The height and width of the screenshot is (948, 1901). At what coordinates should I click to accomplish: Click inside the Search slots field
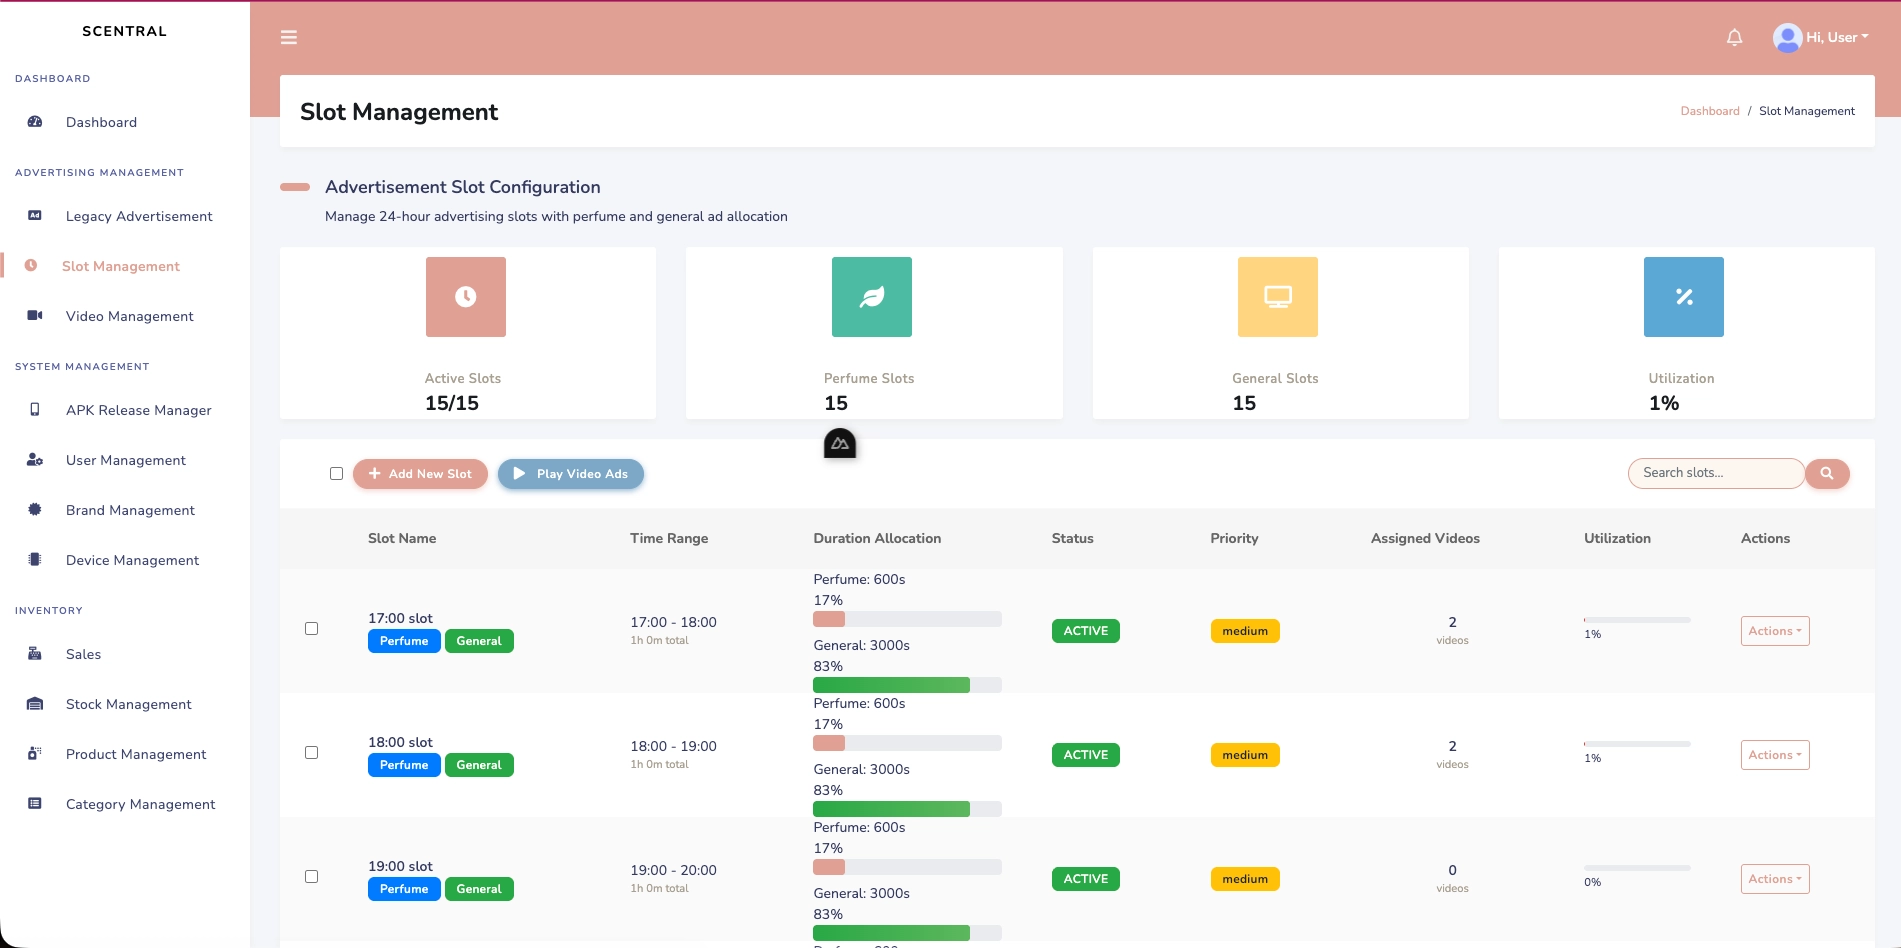[x=1715, y=473]
